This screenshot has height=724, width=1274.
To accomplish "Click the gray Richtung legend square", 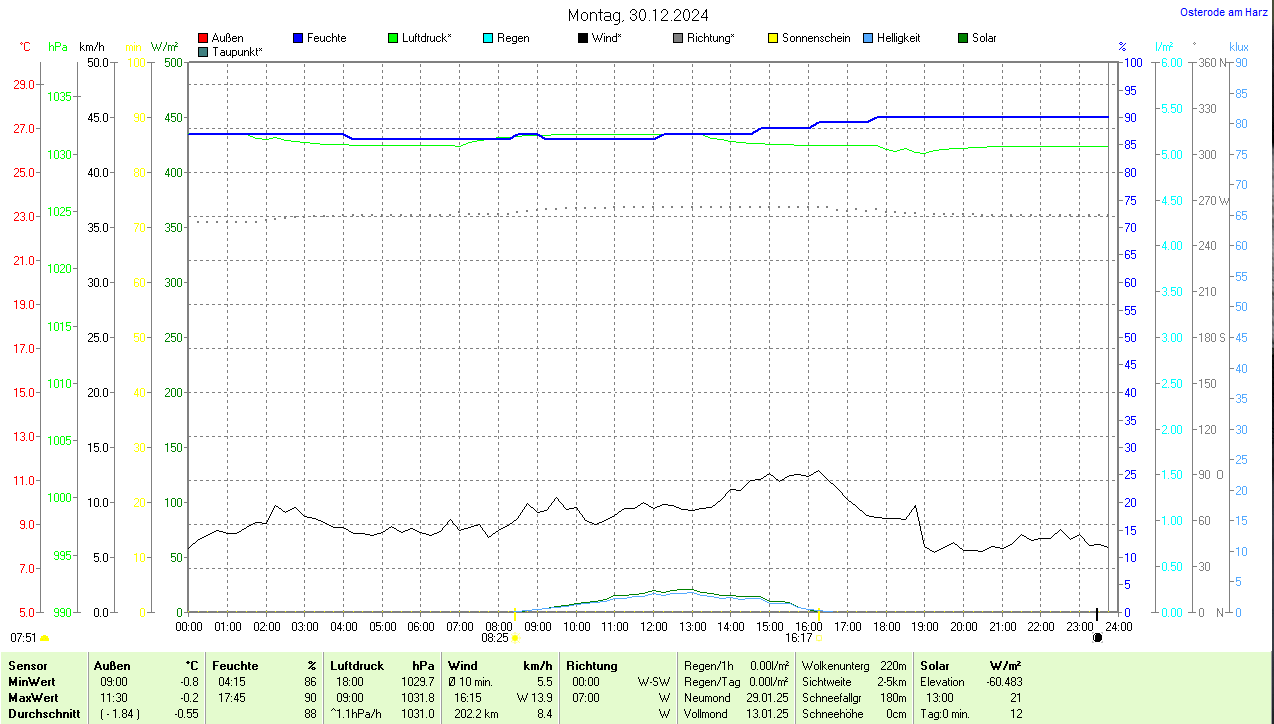I will point(678,38).
